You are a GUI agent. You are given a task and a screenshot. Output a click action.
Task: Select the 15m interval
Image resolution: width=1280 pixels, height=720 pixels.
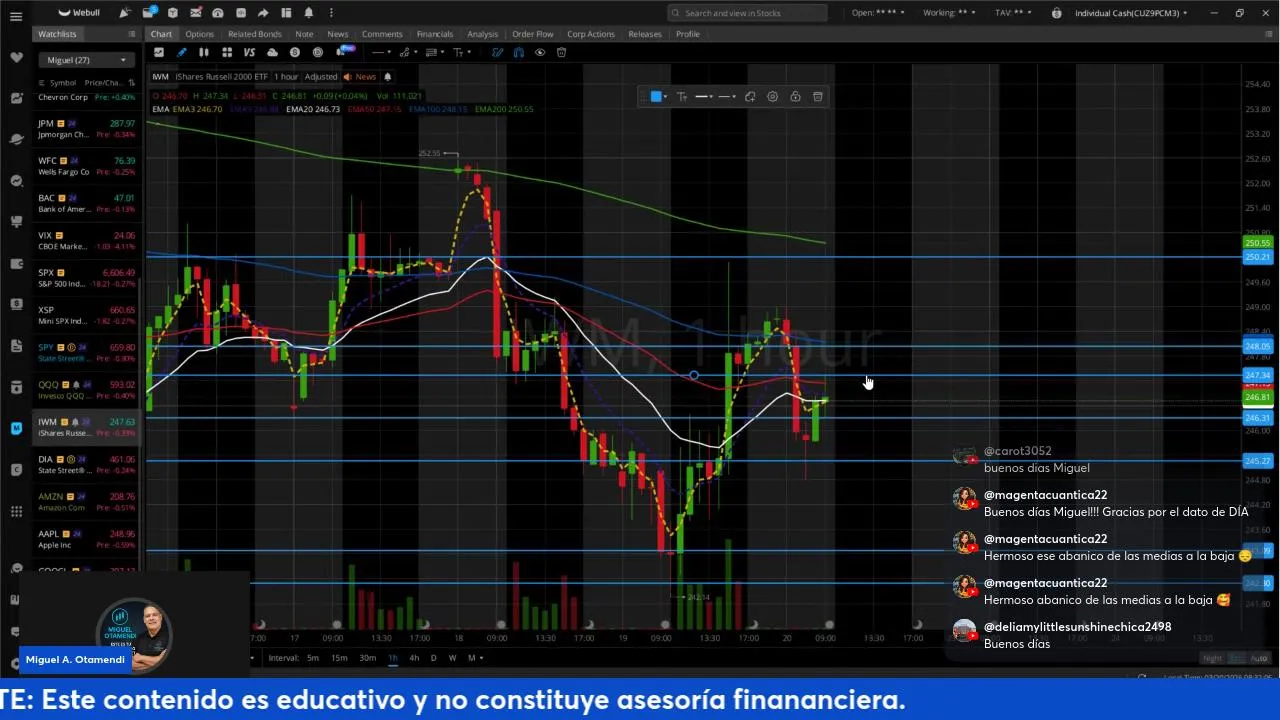[x=339, y=658]
